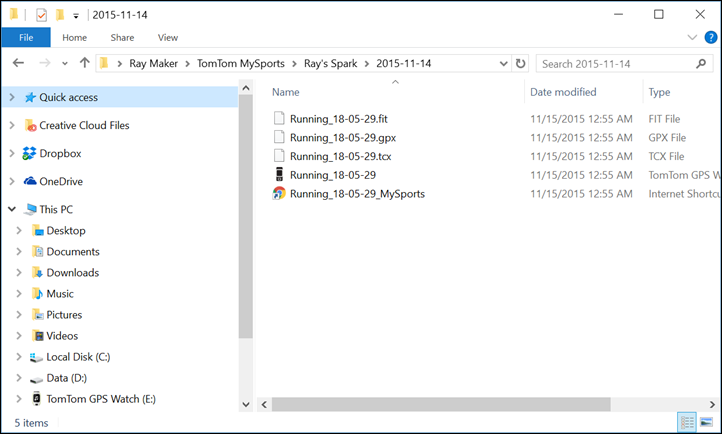Select the Running_18-05-29.gpx file icon
The image size is (722, 434).
[x=279, y=137]
